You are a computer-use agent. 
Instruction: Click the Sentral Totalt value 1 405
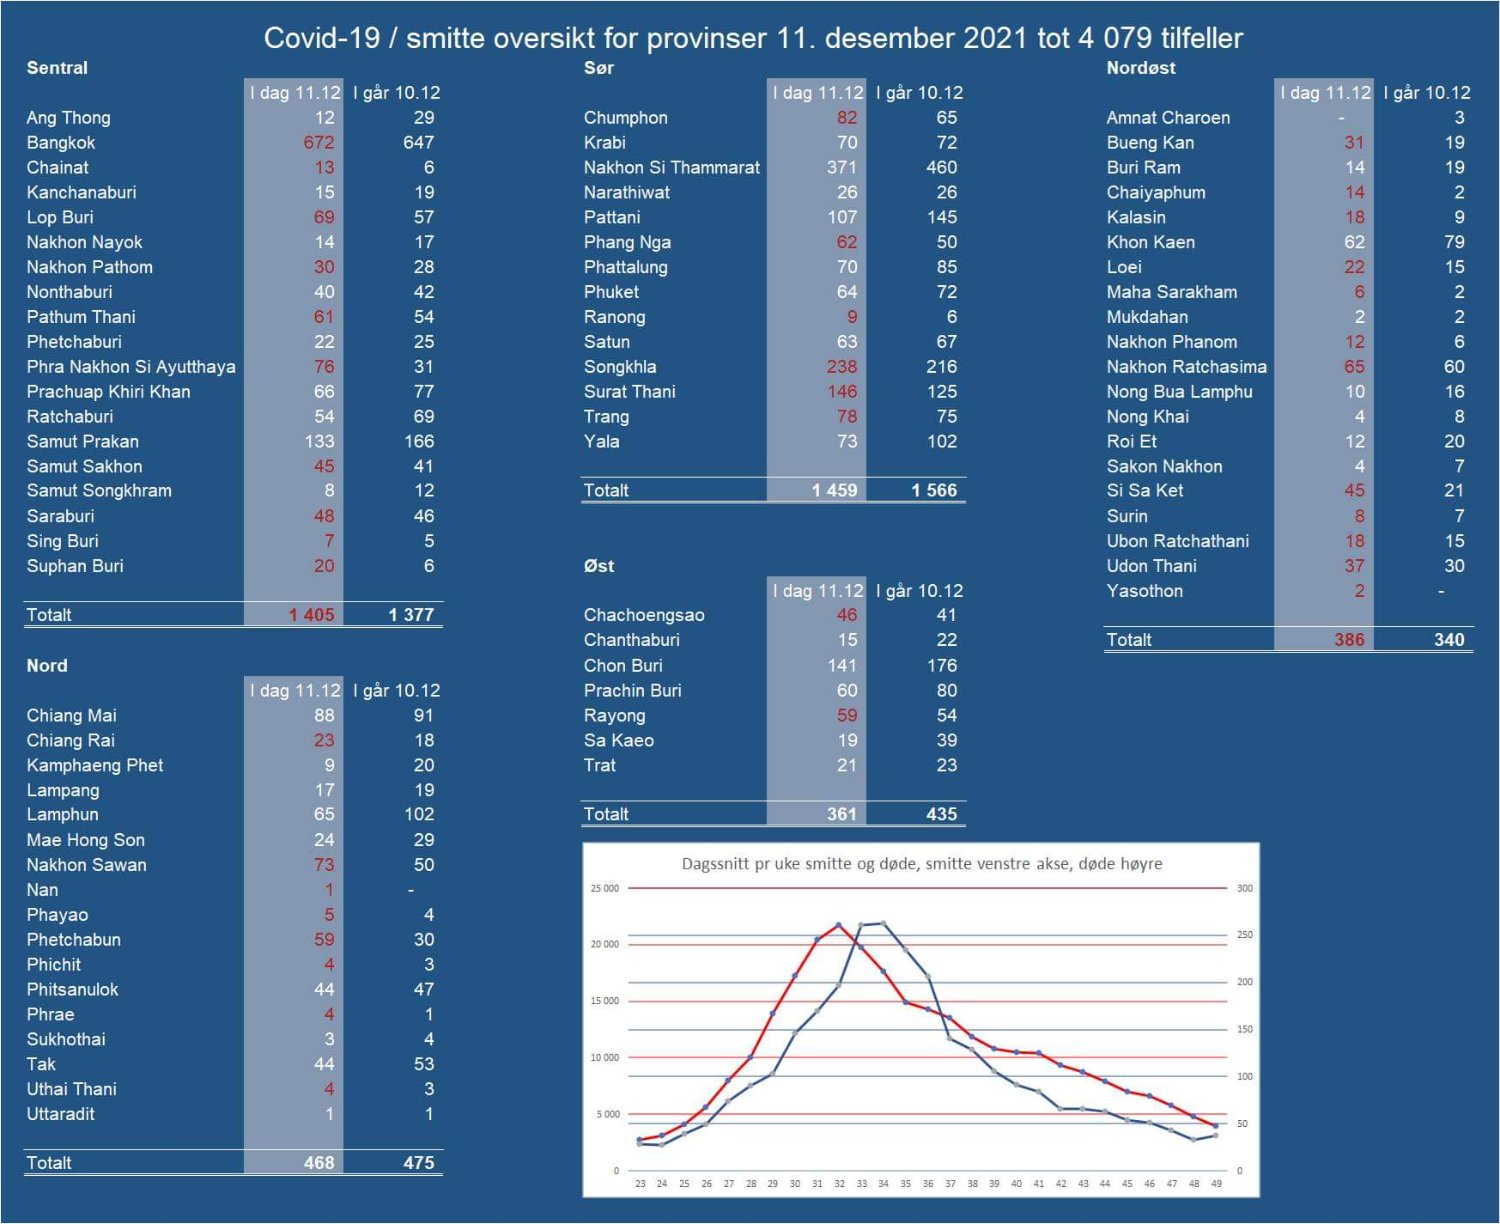pyautogui.click(x=312, y=615)
